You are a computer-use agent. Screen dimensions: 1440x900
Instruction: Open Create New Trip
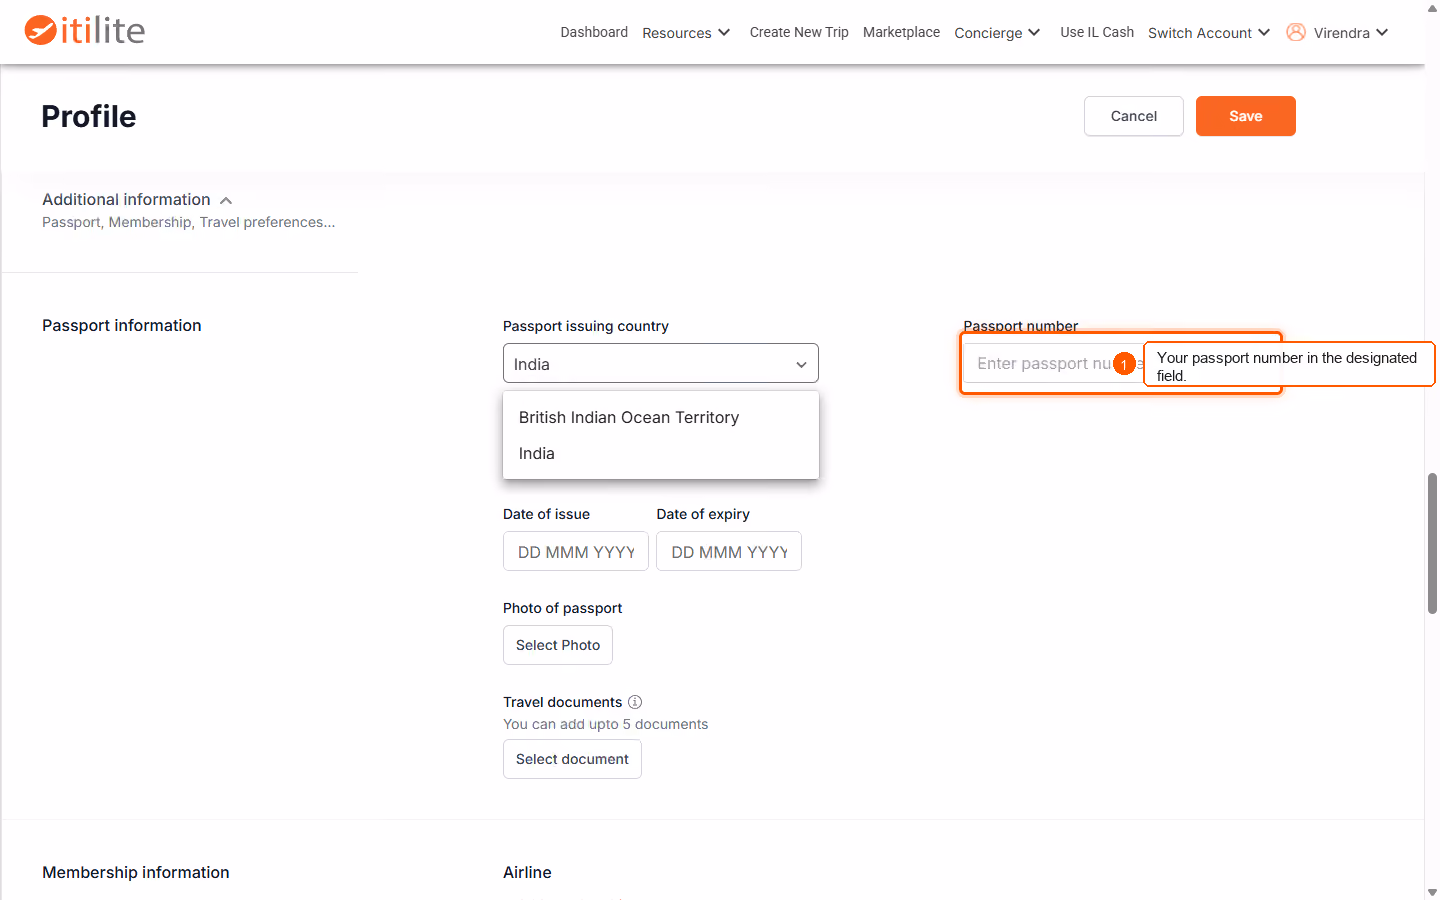click(x=799, y=32)
